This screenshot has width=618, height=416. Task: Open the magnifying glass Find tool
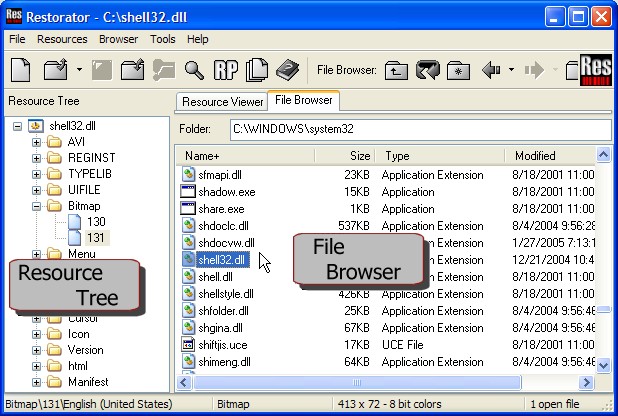click(x=194, y=70)
